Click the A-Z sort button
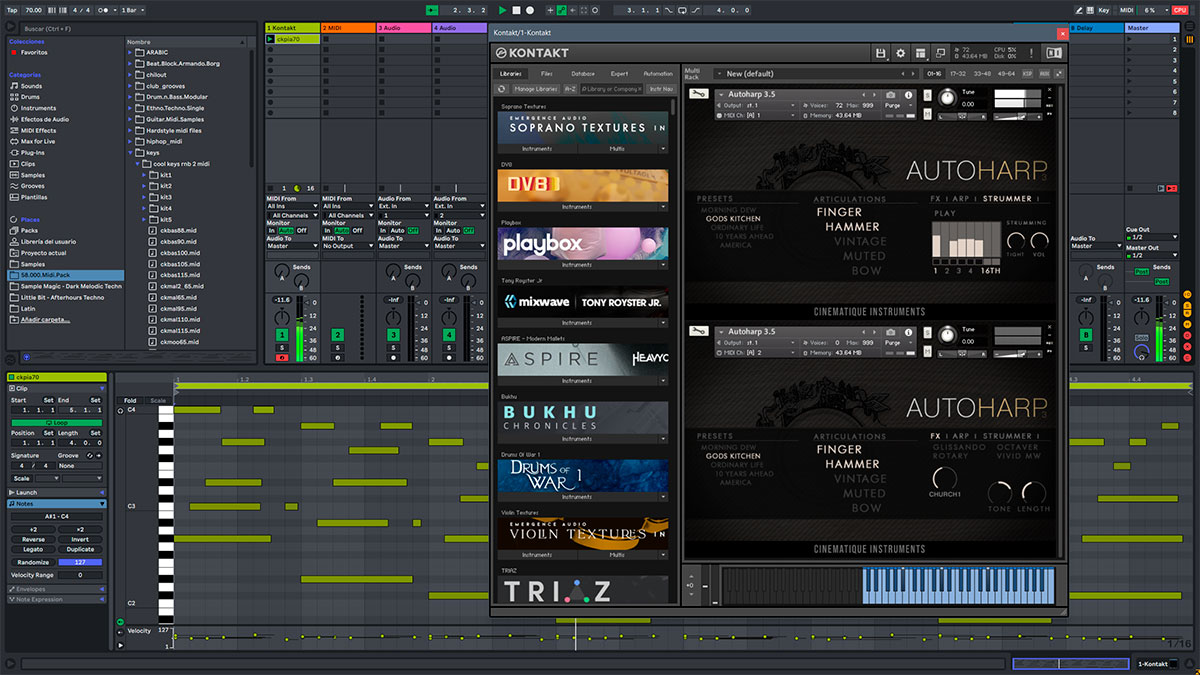This screenshot has width=1200, height=675. tap(570, 89)
